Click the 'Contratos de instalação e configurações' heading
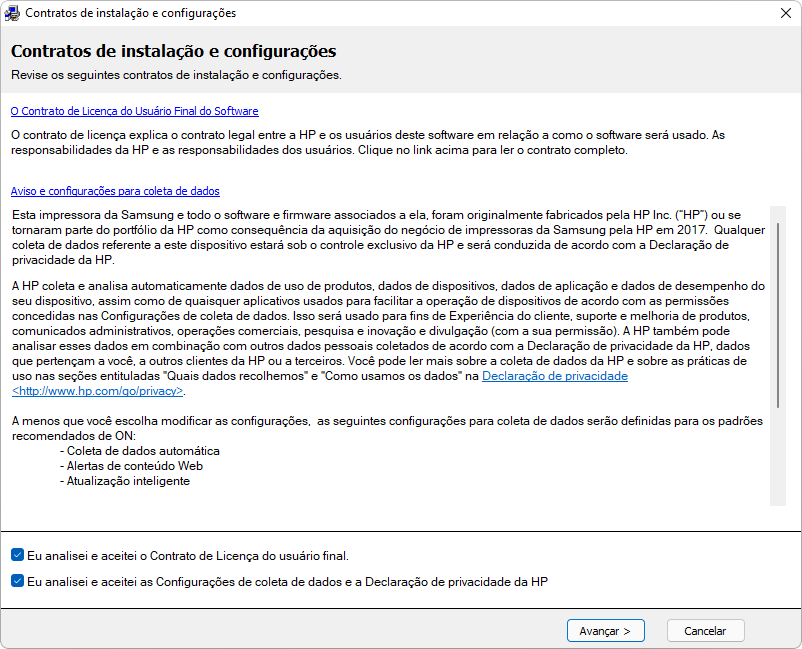The height and width of the screenshot is (649, 802). point(173,51)
